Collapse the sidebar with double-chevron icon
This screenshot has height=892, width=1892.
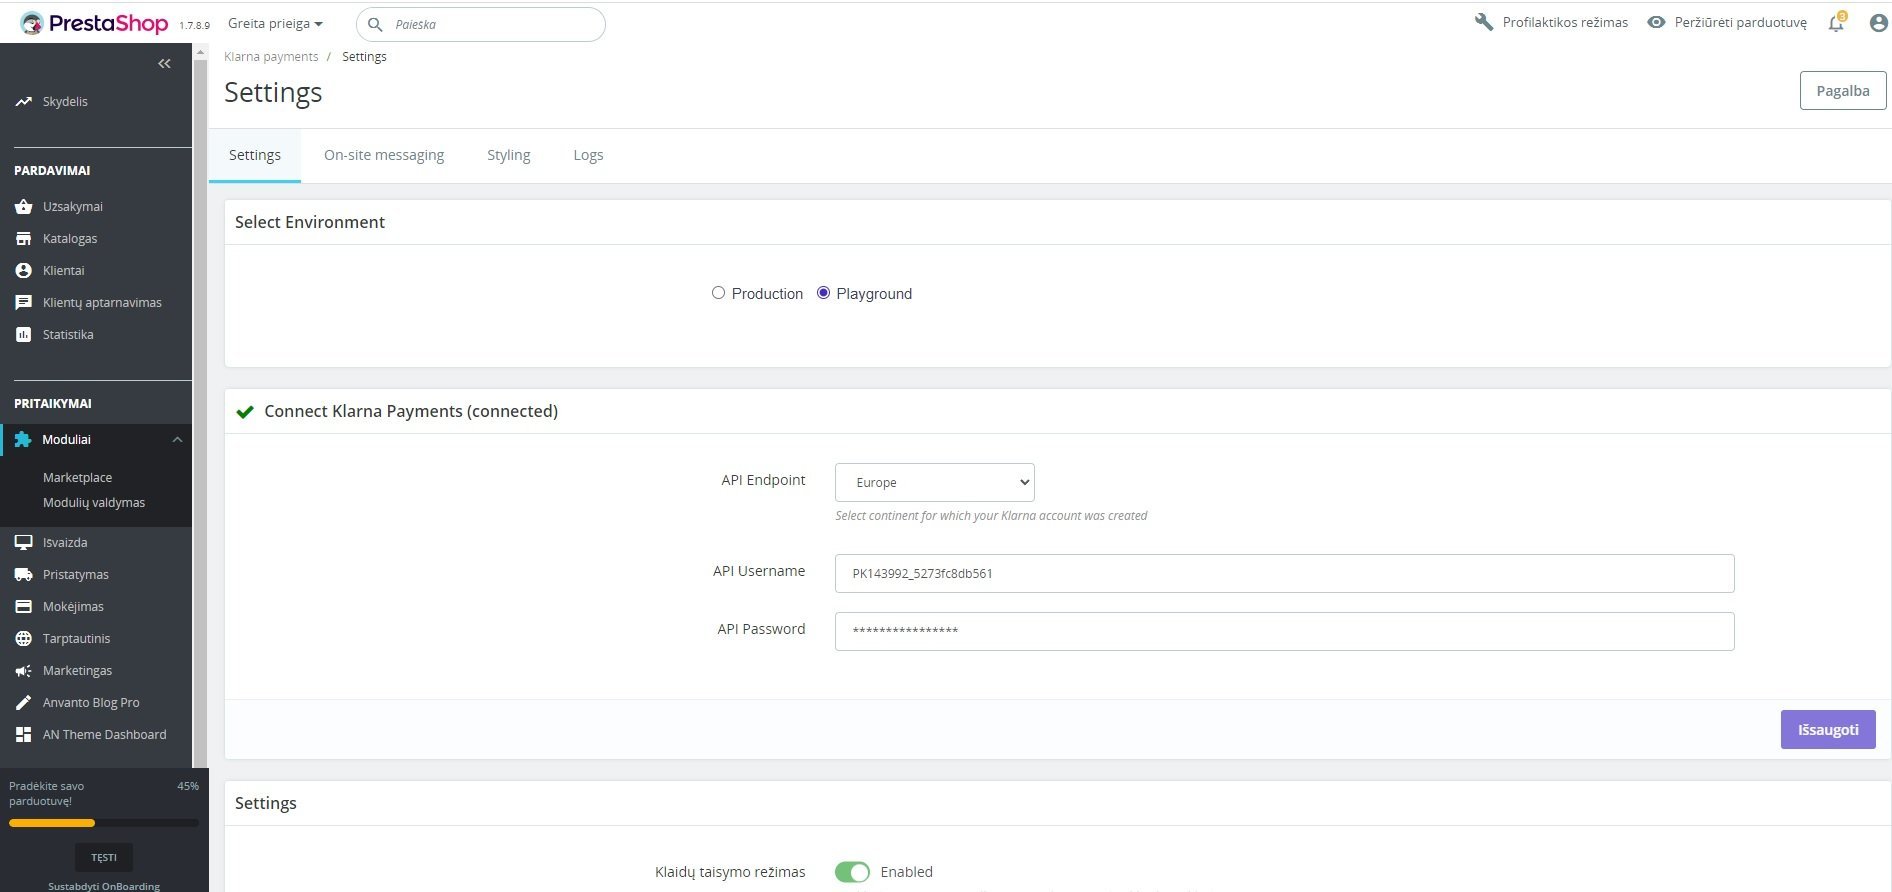164,64
